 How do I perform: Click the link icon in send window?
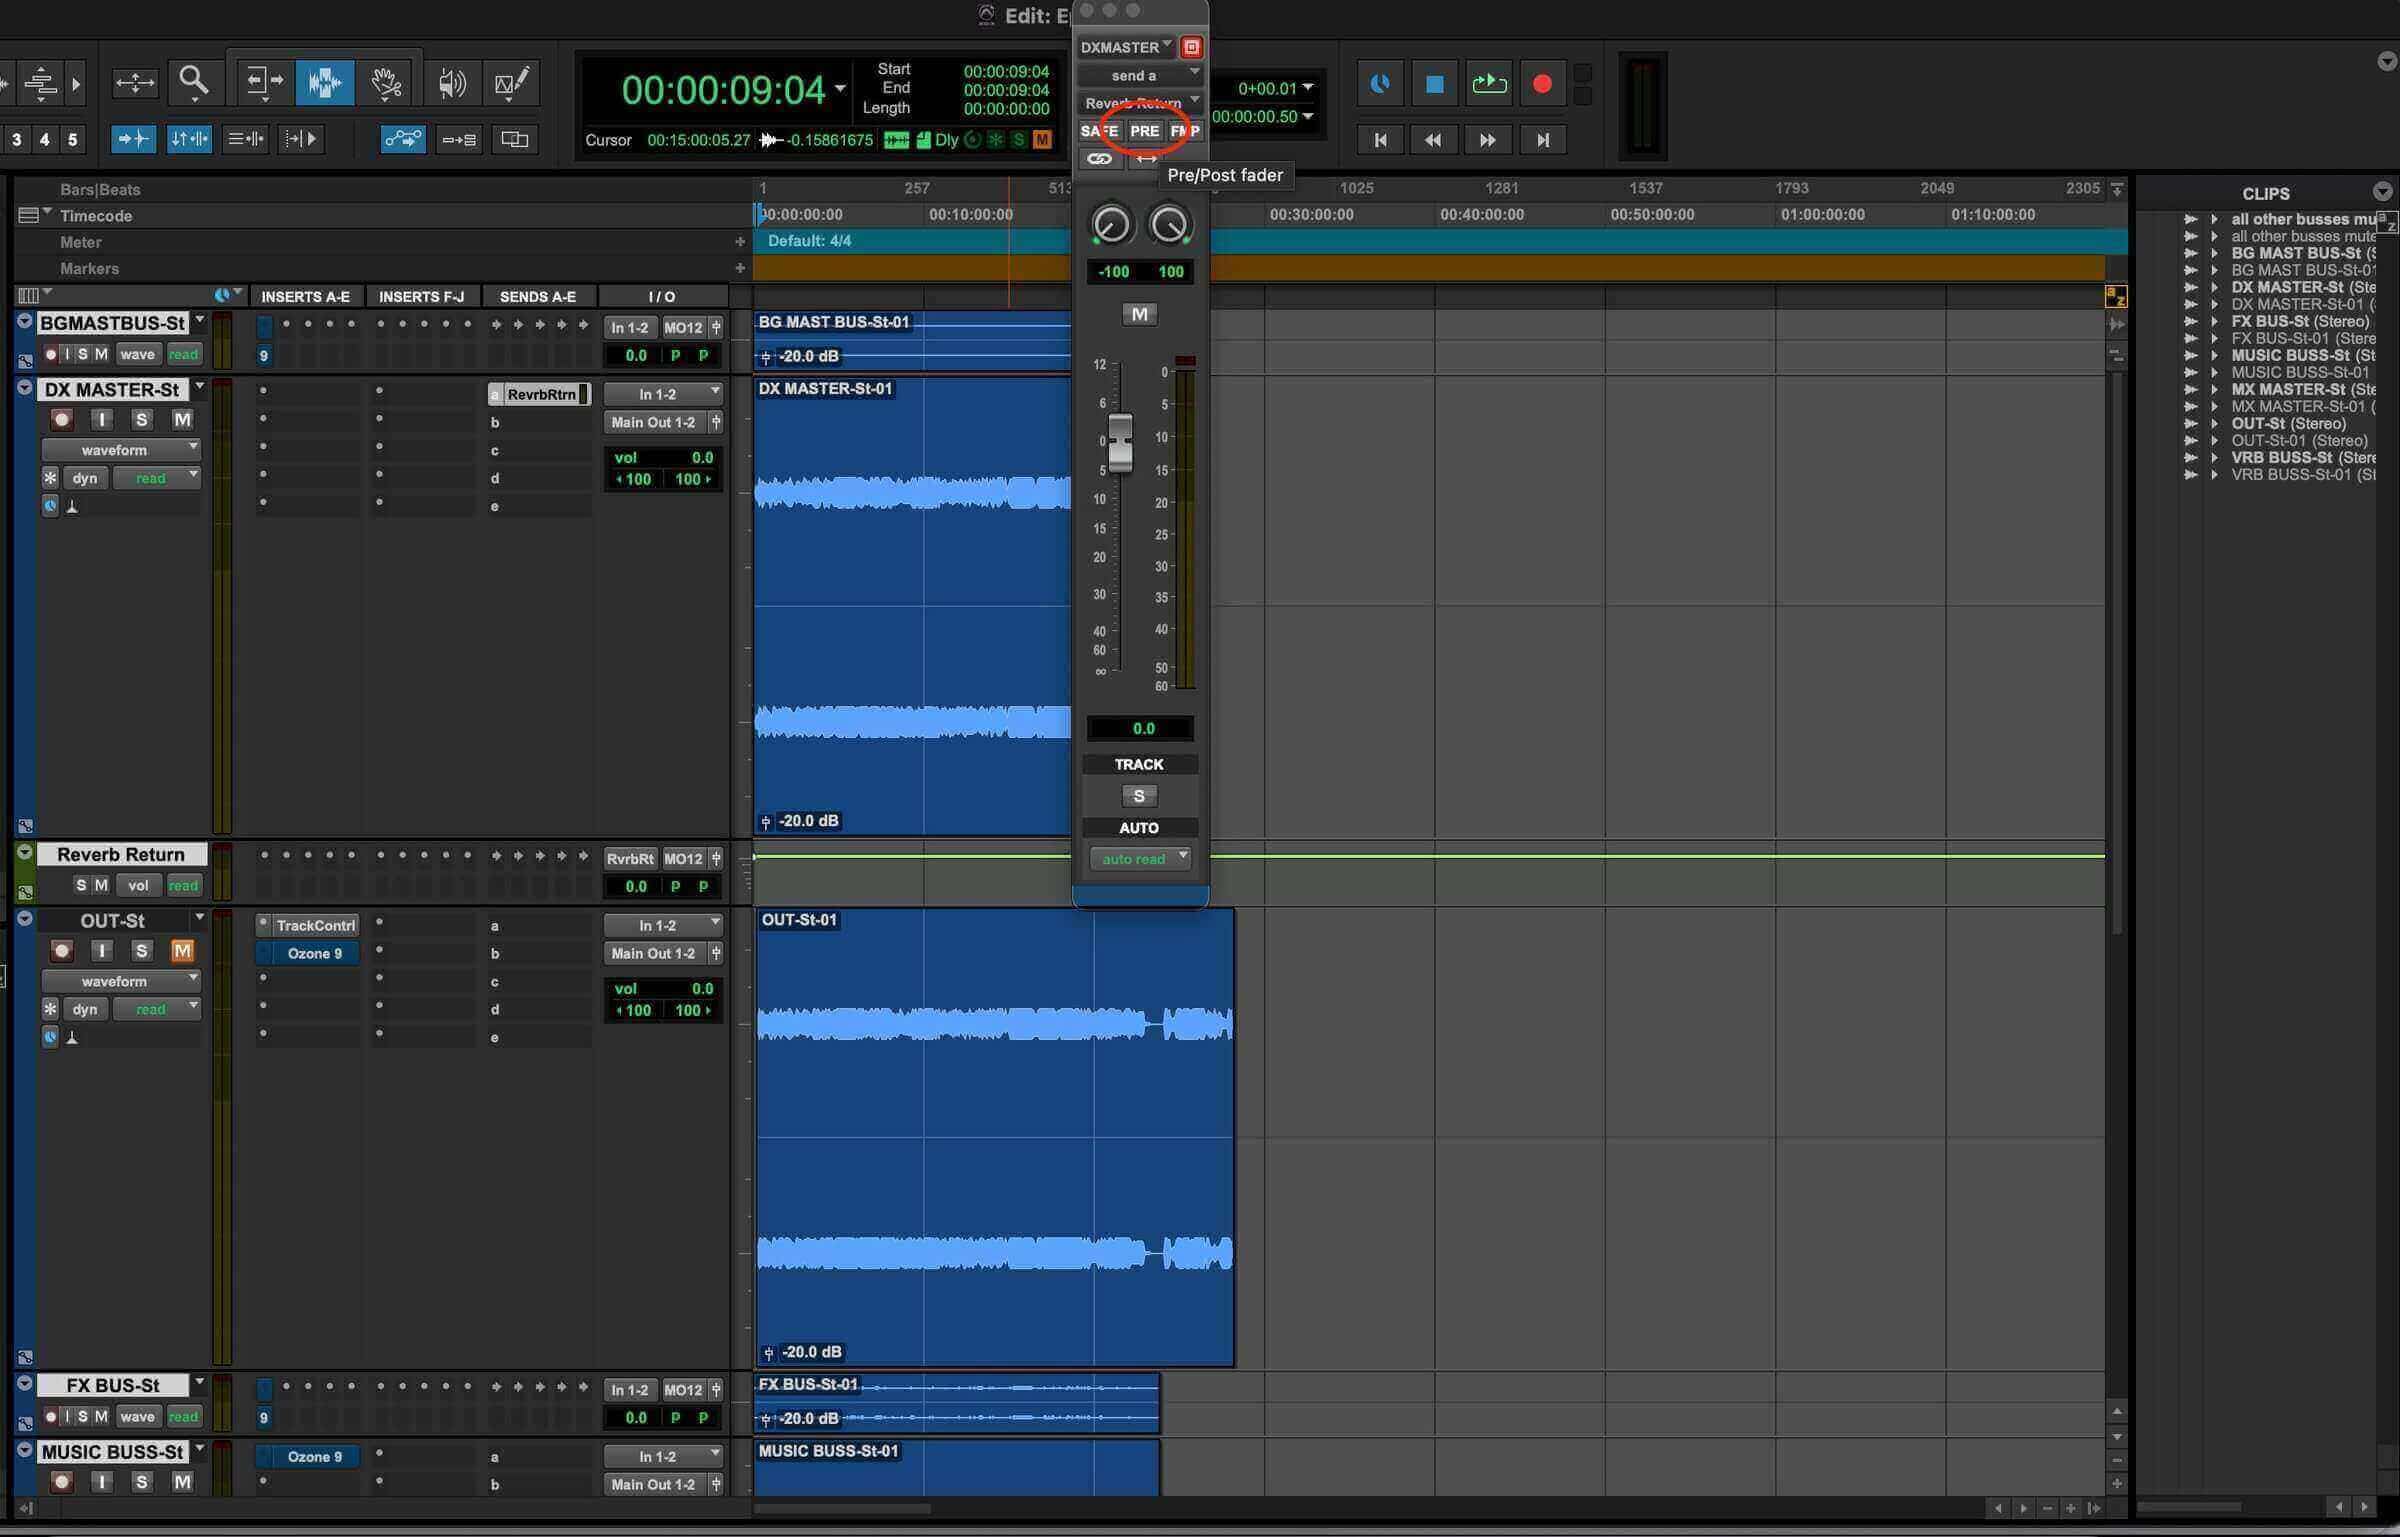coord(1099,159)
